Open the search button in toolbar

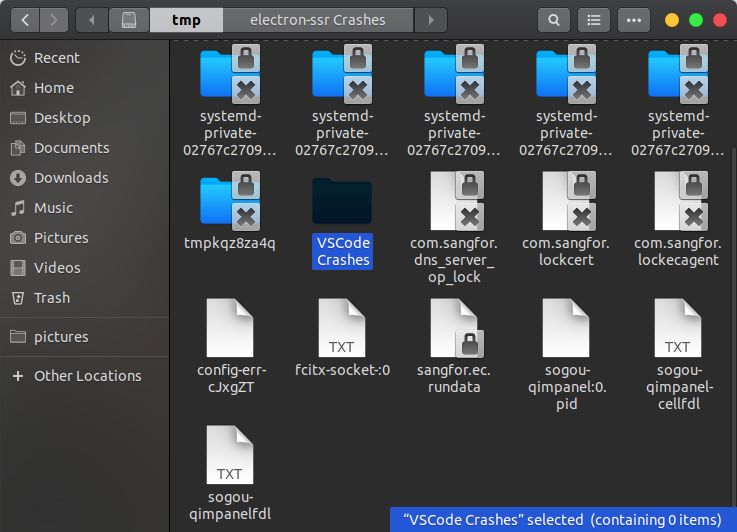click(x=554, y=20)
